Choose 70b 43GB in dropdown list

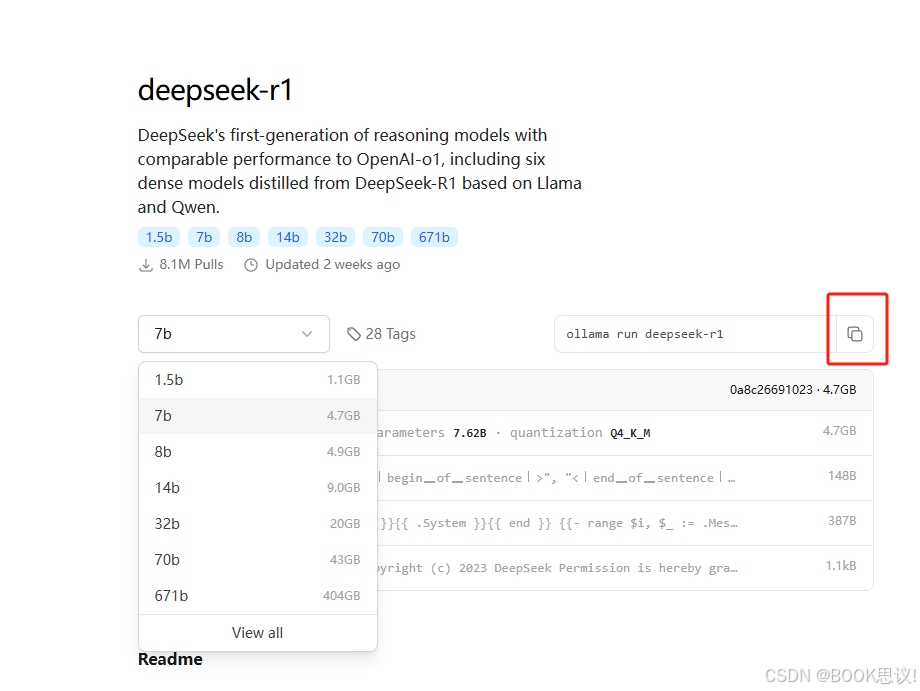click(x=258, y=560)
